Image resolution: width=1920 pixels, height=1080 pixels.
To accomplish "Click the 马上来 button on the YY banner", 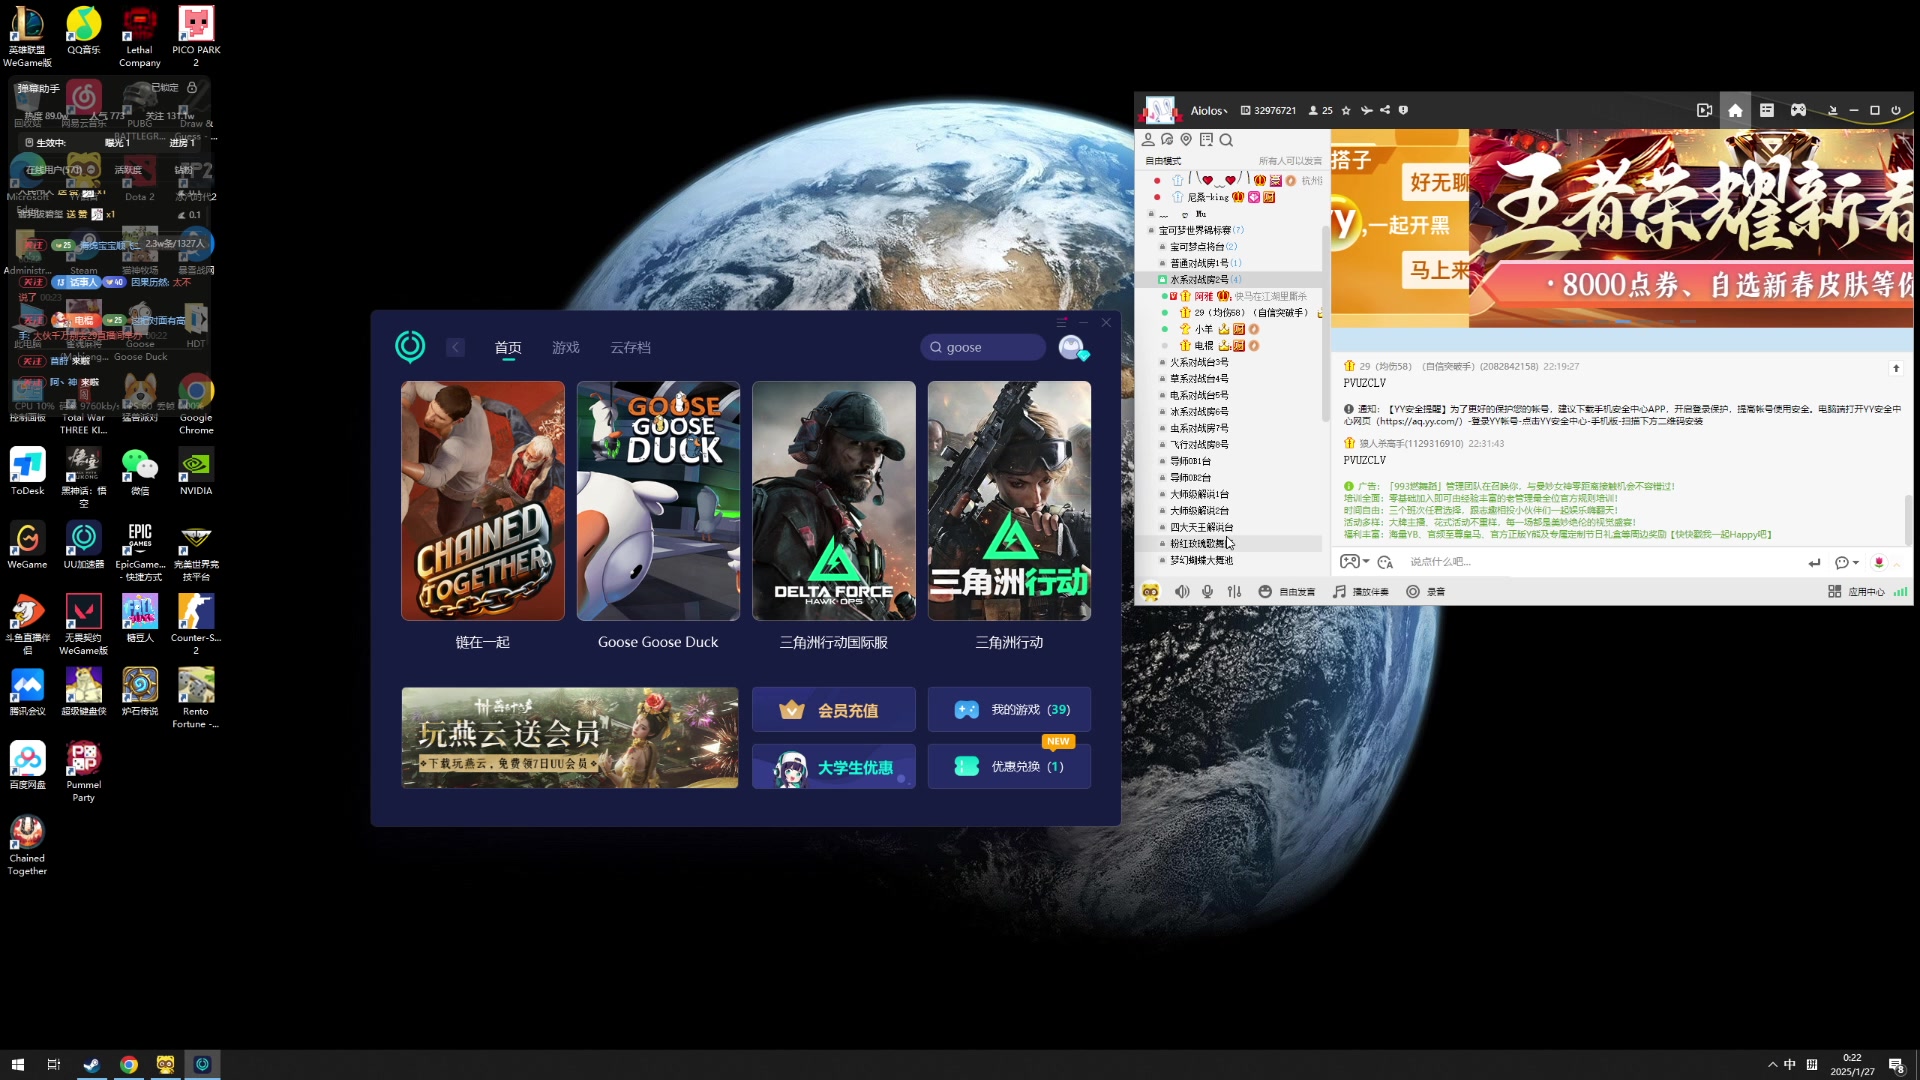I will click(1437, 270).
